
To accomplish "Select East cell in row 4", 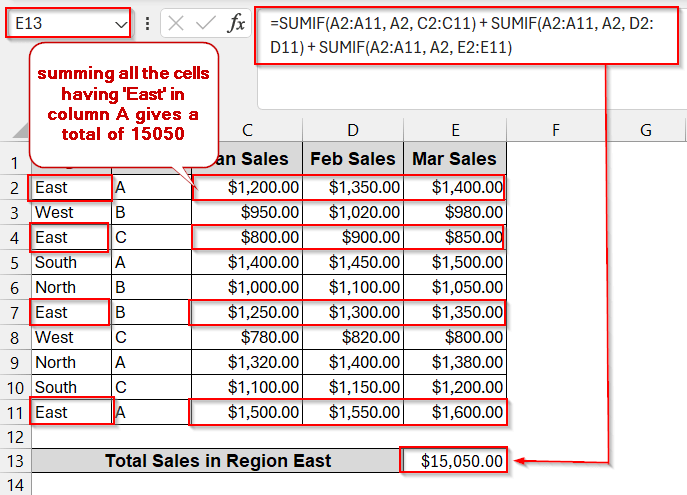I will click(x=71, y=237).
